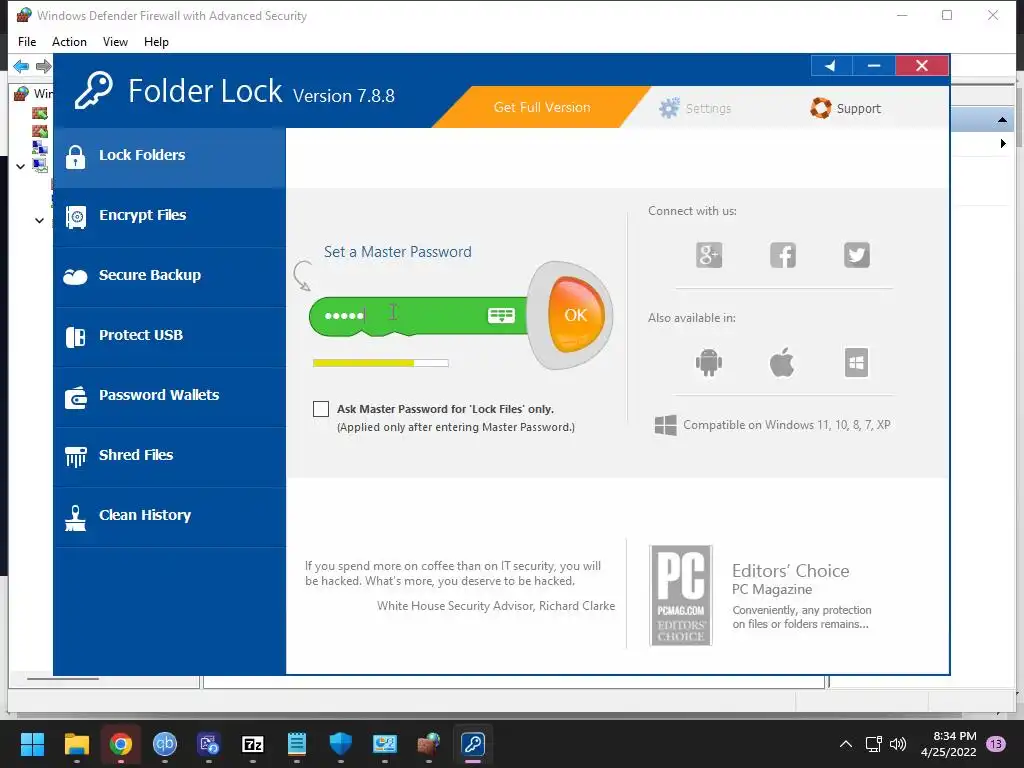Select Shred Files option
The width and height of the screenshot is (1024, 768).
coord(169,458)
